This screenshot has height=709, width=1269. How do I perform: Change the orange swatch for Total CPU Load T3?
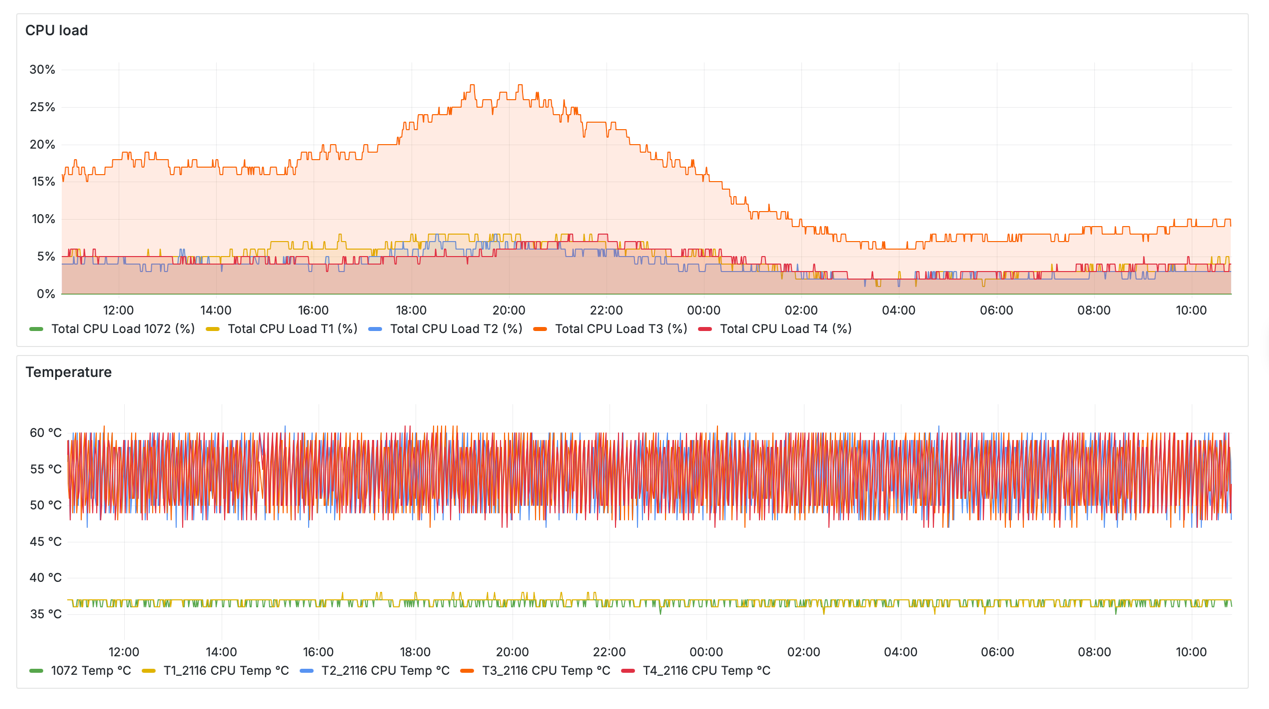pyautogui.click(x=540, y=329)
